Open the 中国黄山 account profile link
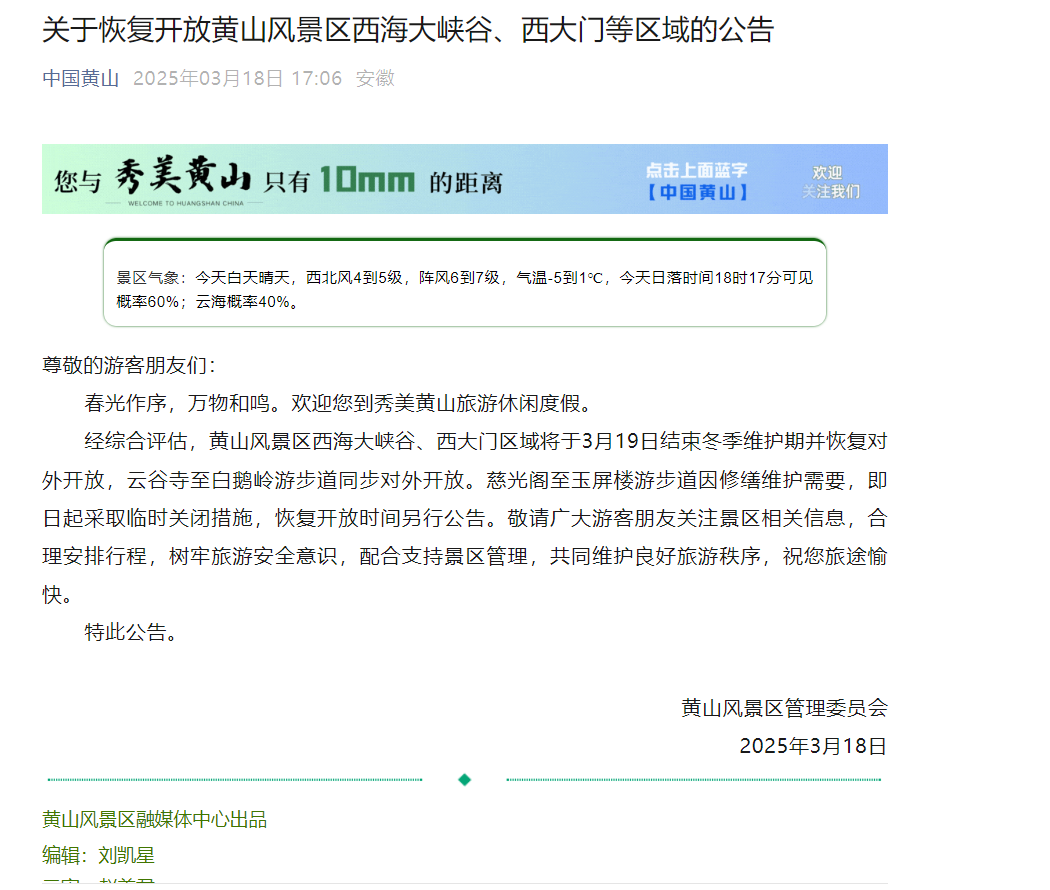Viewport: 1050px width, 890px height. click(x=80, y=78)
